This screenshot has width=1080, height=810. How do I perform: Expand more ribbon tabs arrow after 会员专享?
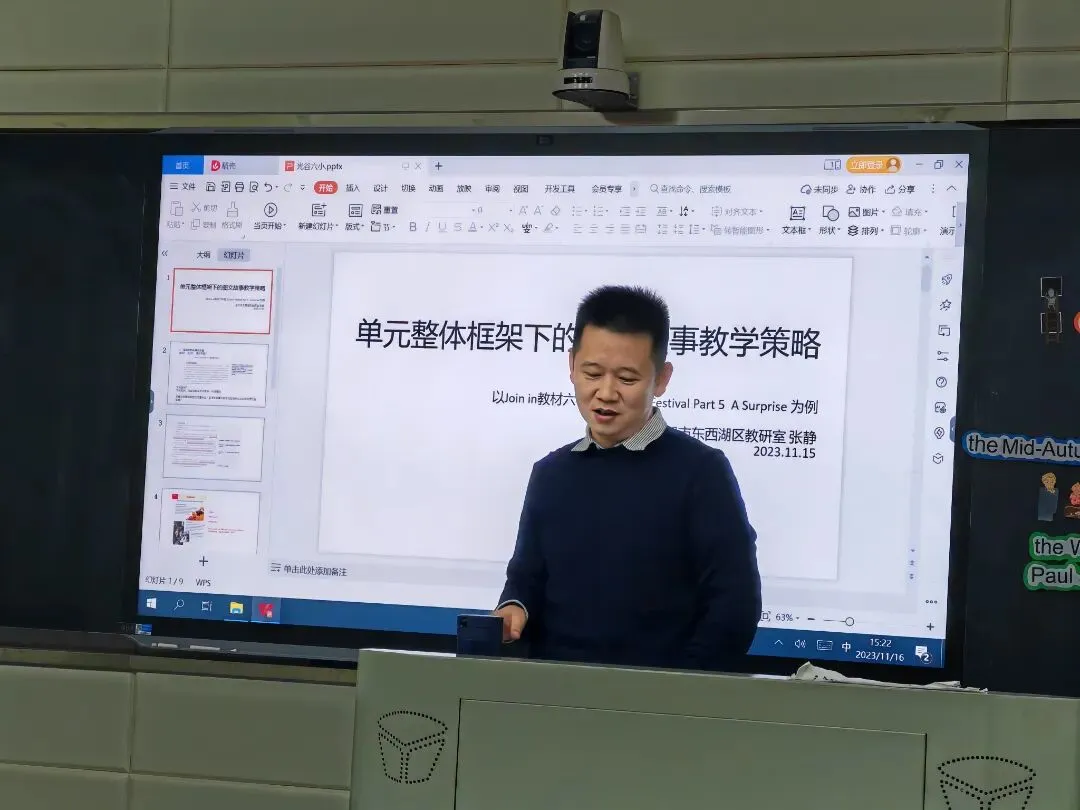click(x=634, y=188)
